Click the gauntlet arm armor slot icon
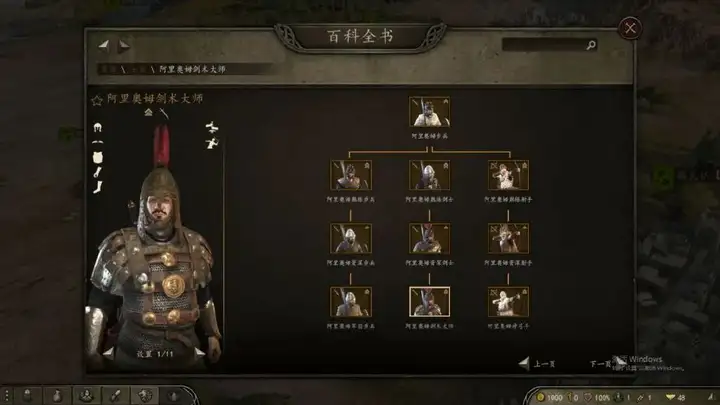 tap(97, 172)
